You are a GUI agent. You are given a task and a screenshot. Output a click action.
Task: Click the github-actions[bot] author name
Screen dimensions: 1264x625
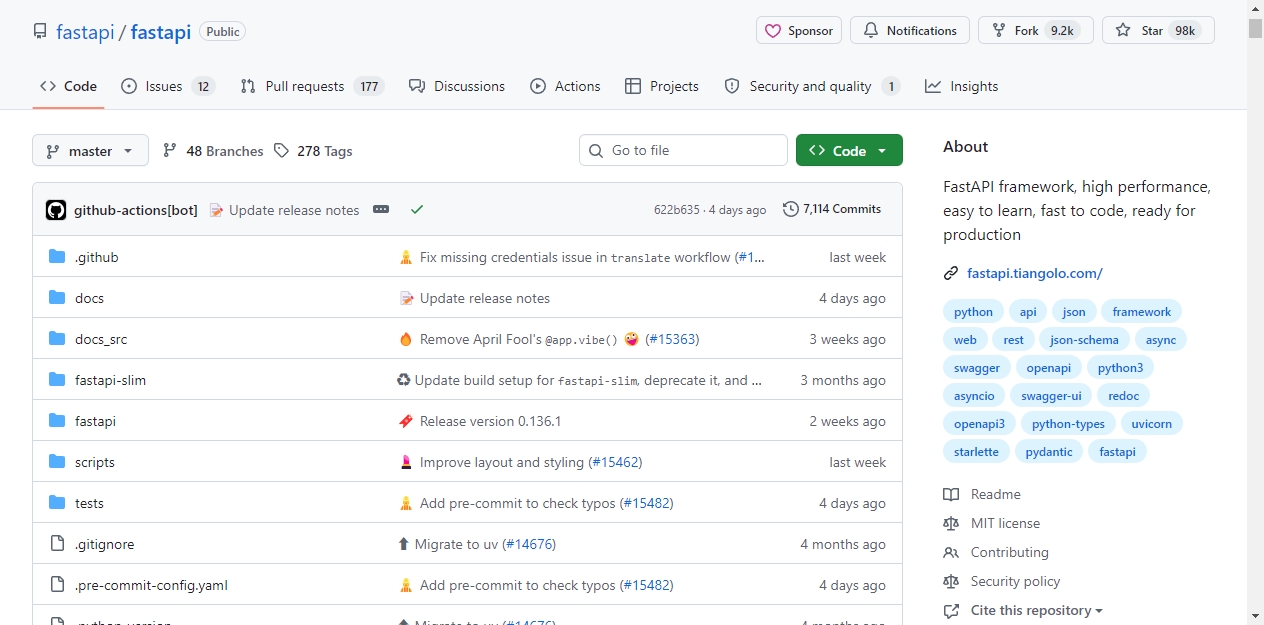click(136, 210)
